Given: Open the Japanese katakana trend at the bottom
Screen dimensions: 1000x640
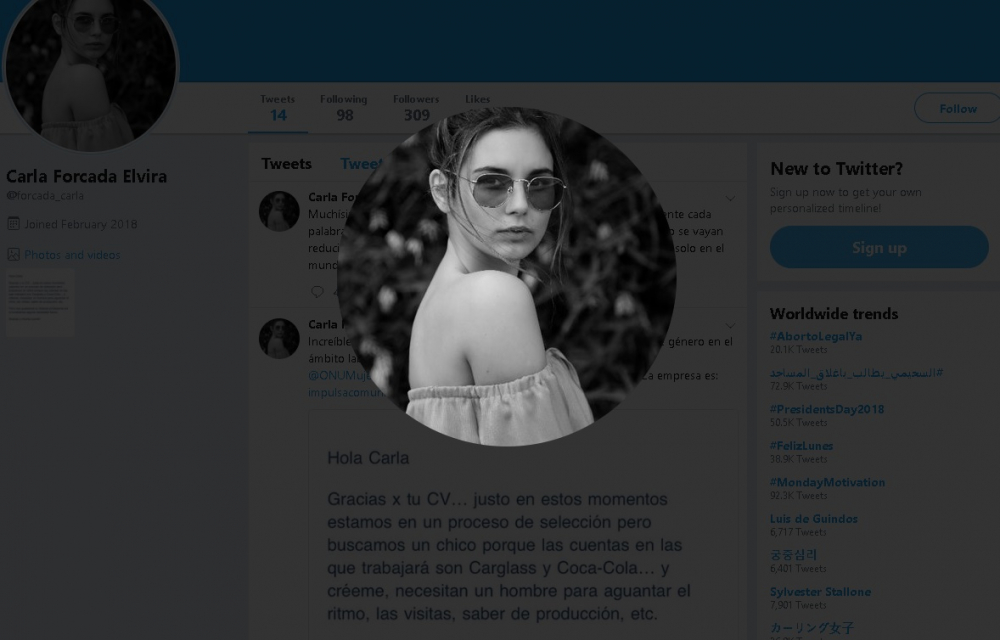Looking at the screenshot, I should pyautogui.click(x=811, y=628).
